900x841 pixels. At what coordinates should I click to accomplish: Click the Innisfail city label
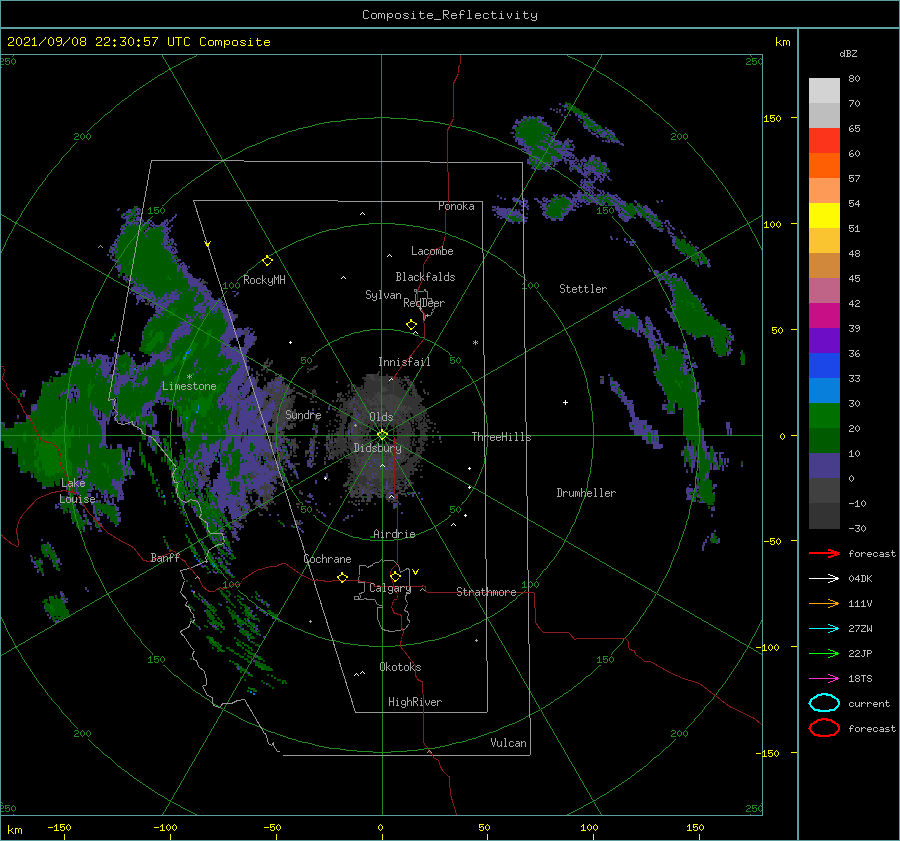[x=404, y=362]
